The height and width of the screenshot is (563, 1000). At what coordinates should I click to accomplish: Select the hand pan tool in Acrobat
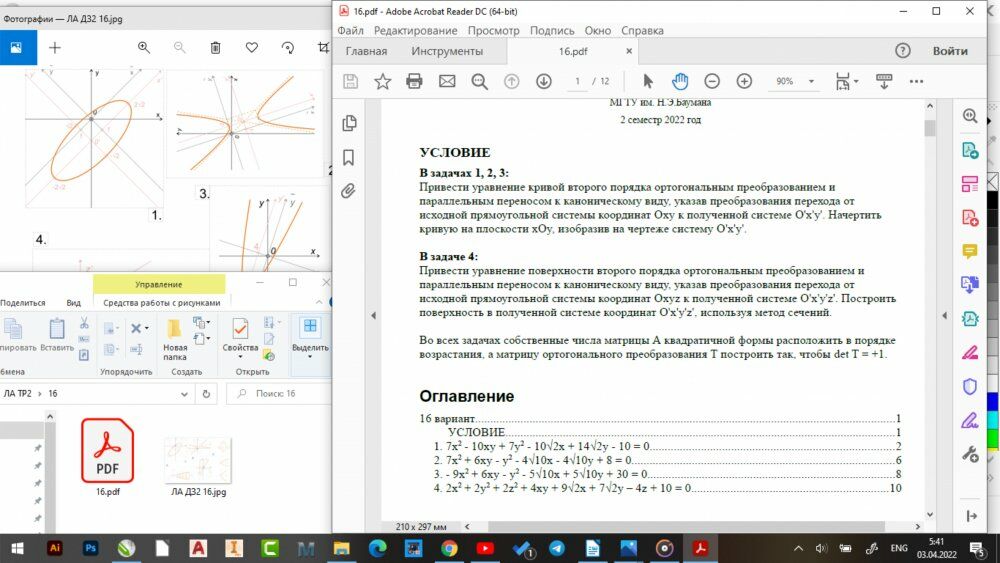680,81
